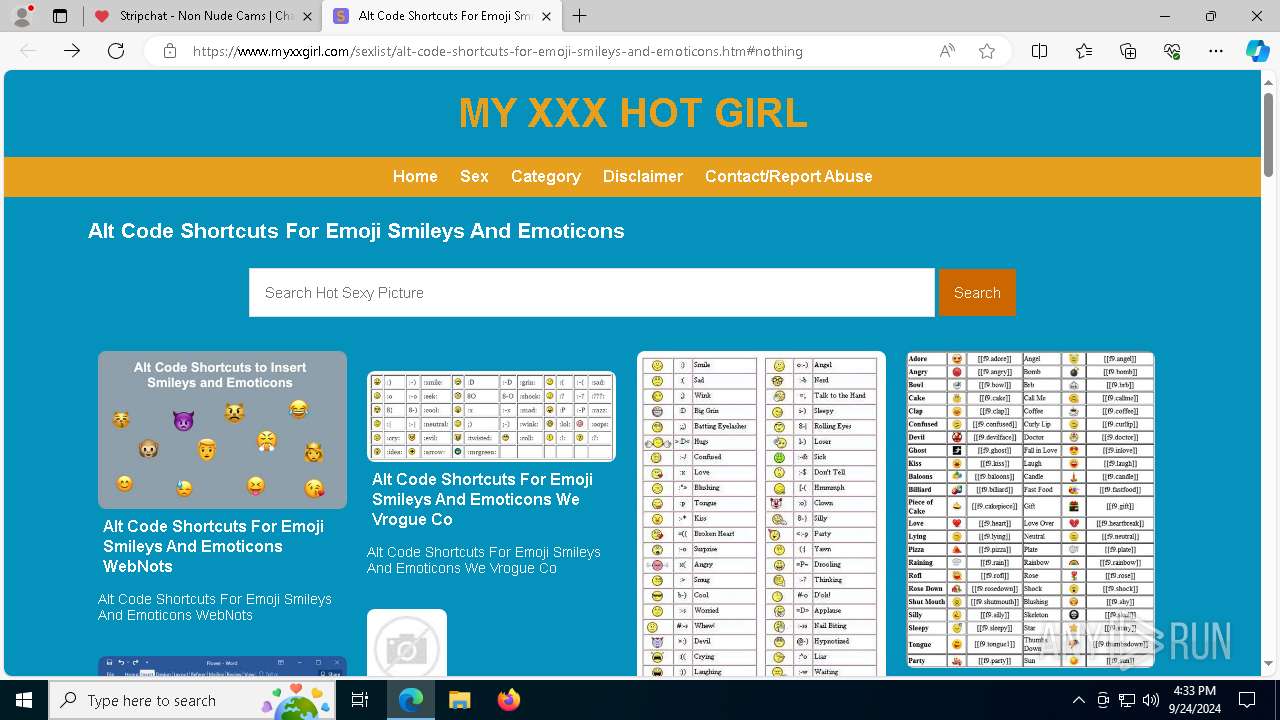Open the Favorites list
1280x720 pixels.
(x=1084, y=51)
